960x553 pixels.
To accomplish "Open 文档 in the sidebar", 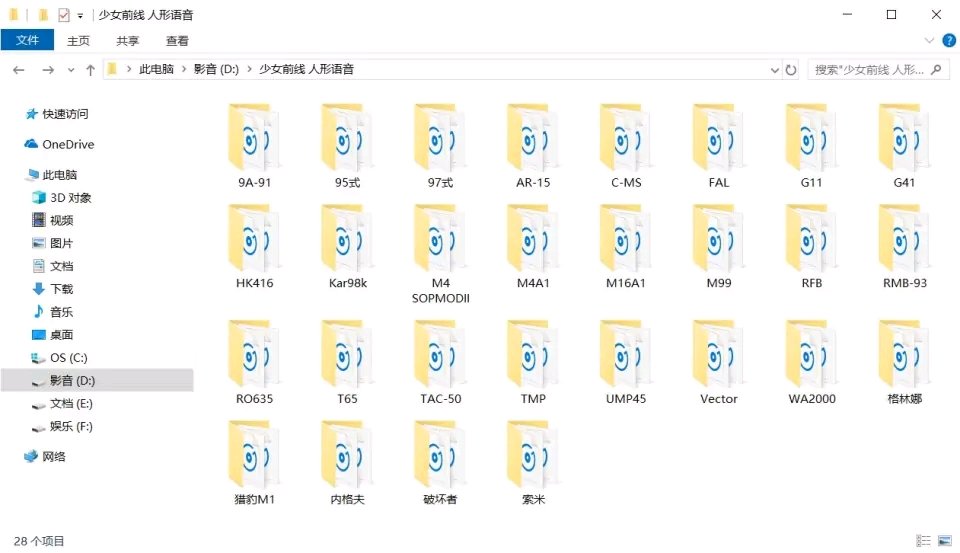I will click(x=53, y=266).
